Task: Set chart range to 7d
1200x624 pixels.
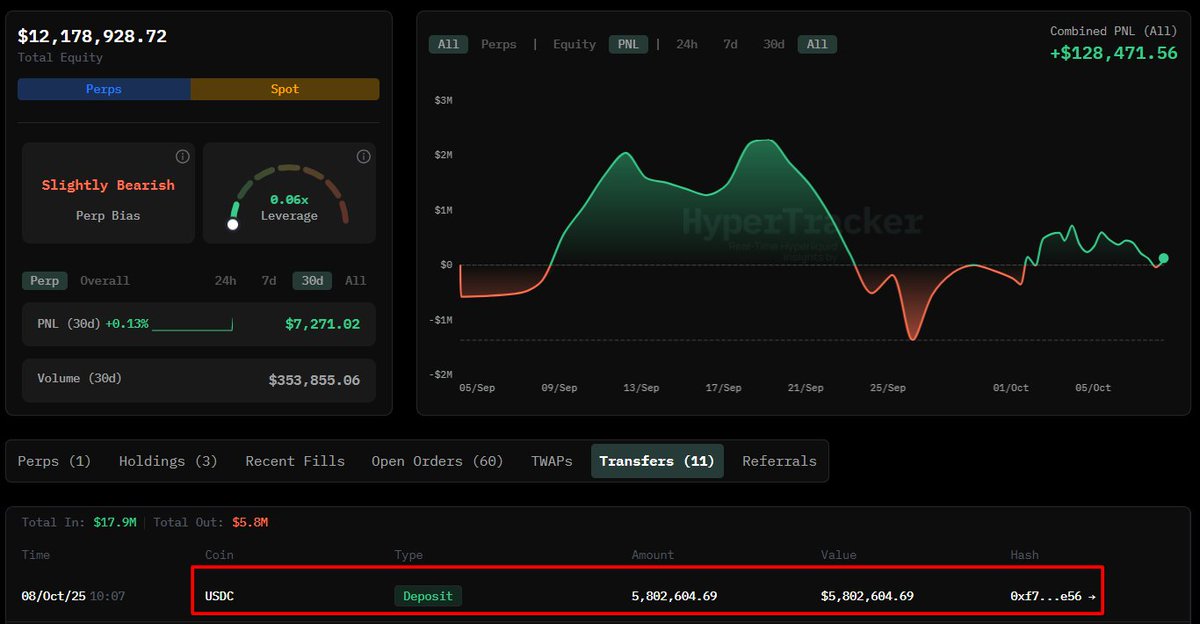Action: click(731, 44)
